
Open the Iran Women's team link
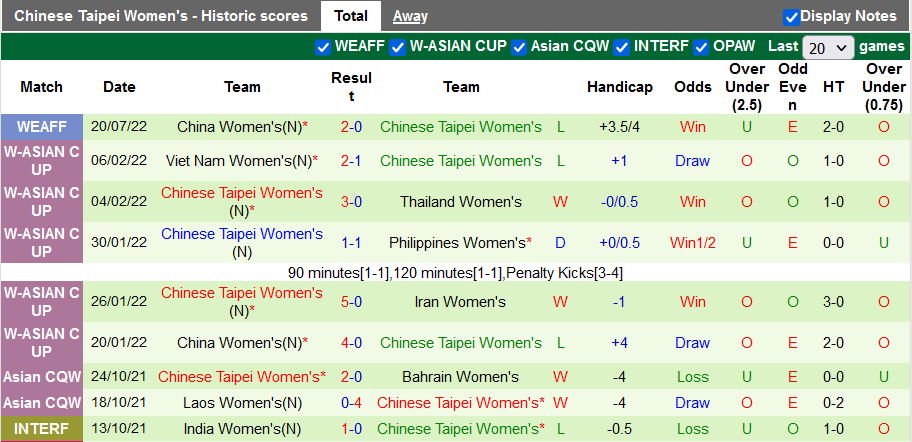tap(460, 302)
